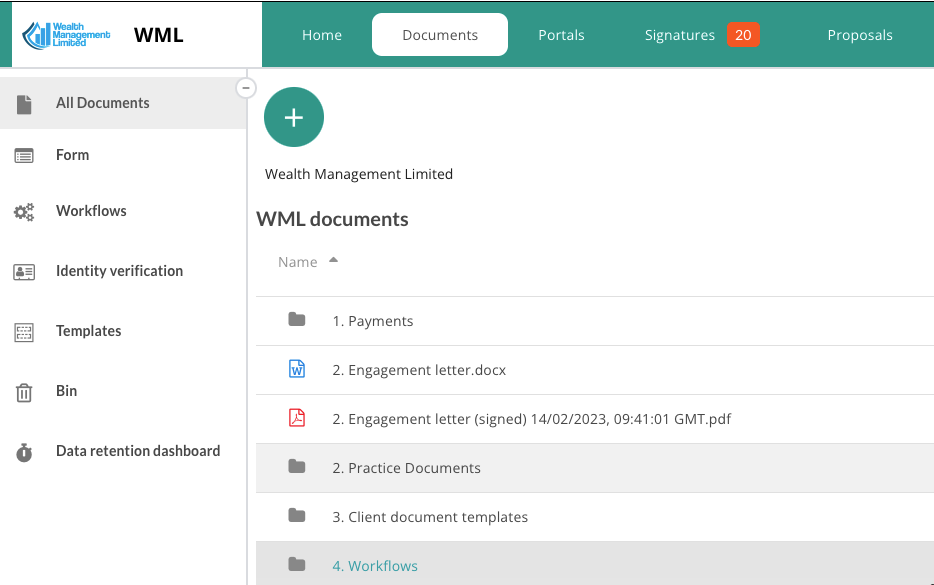Switch to the Documents tab

(x=439, y=34)
